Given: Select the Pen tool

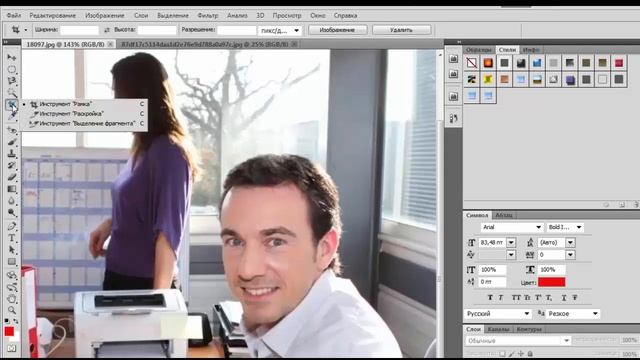Looking at the screenshot, I should [11, 227].
